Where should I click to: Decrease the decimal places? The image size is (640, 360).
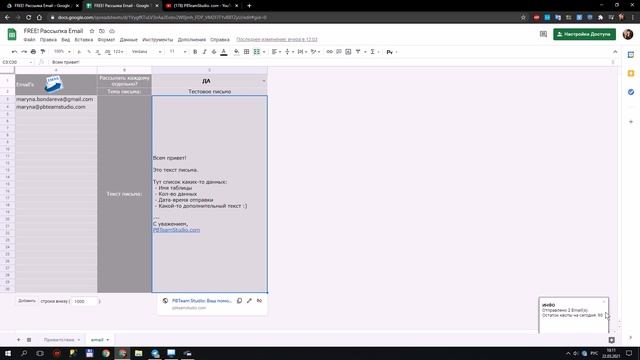(98, 52)
